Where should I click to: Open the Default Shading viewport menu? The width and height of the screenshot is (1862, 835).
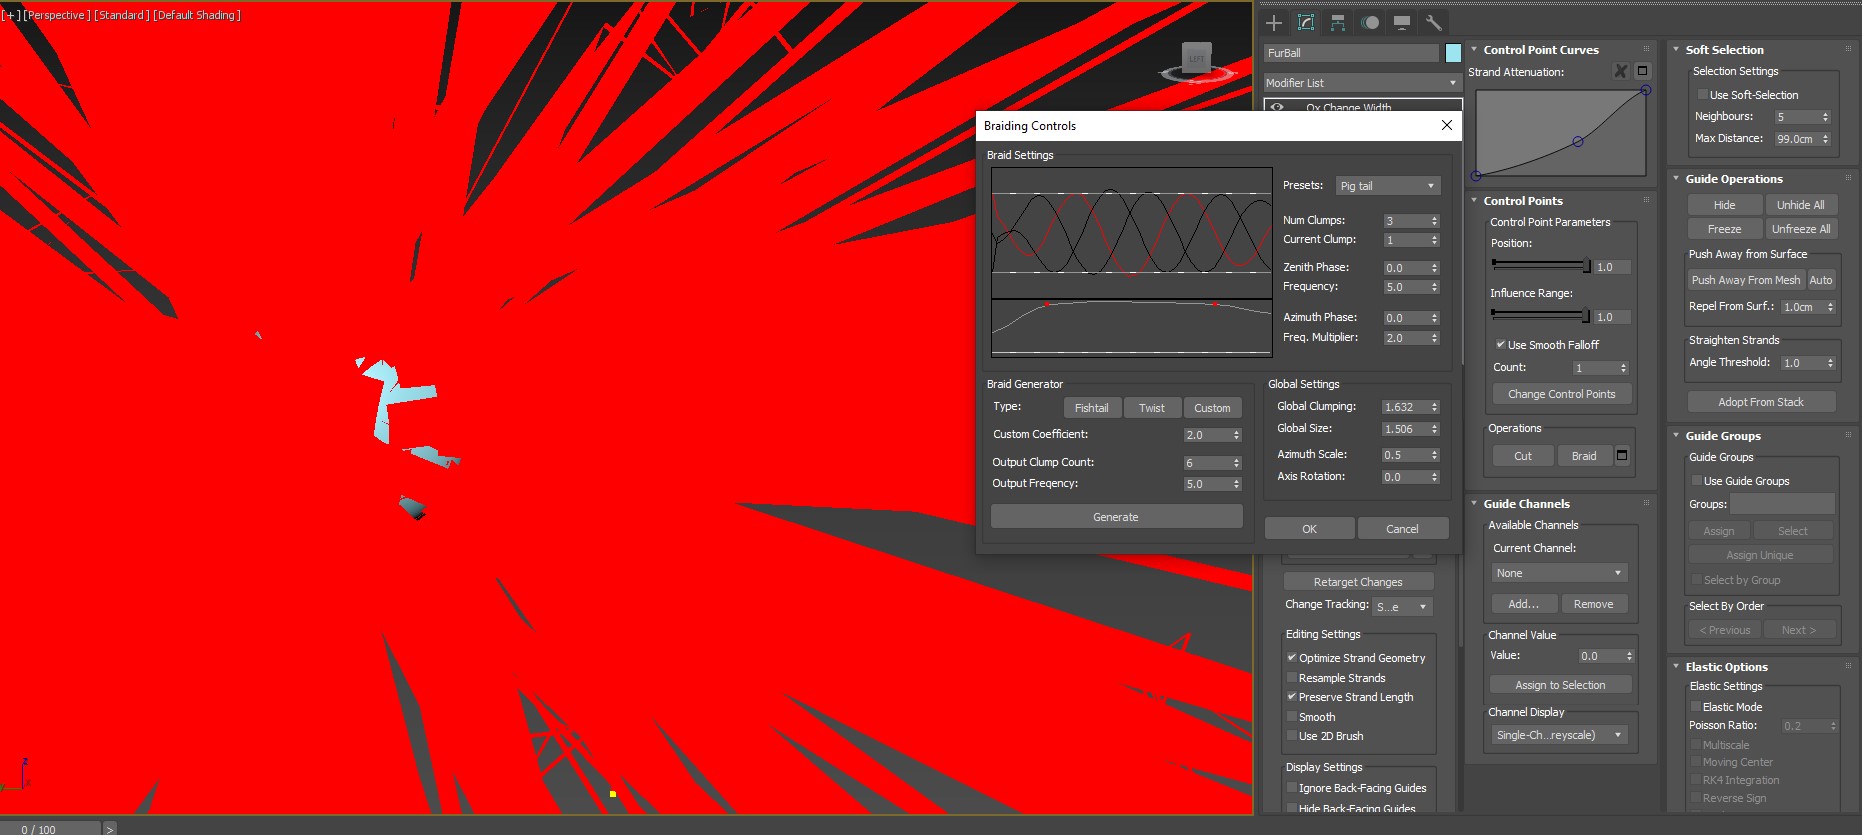point(196,15)
